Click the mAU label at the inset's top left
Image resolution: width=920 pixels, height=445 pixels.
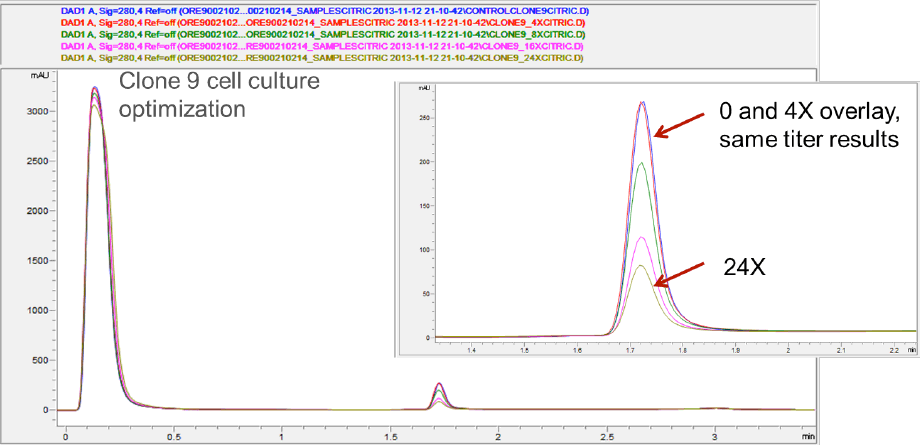tap(423, 88)
